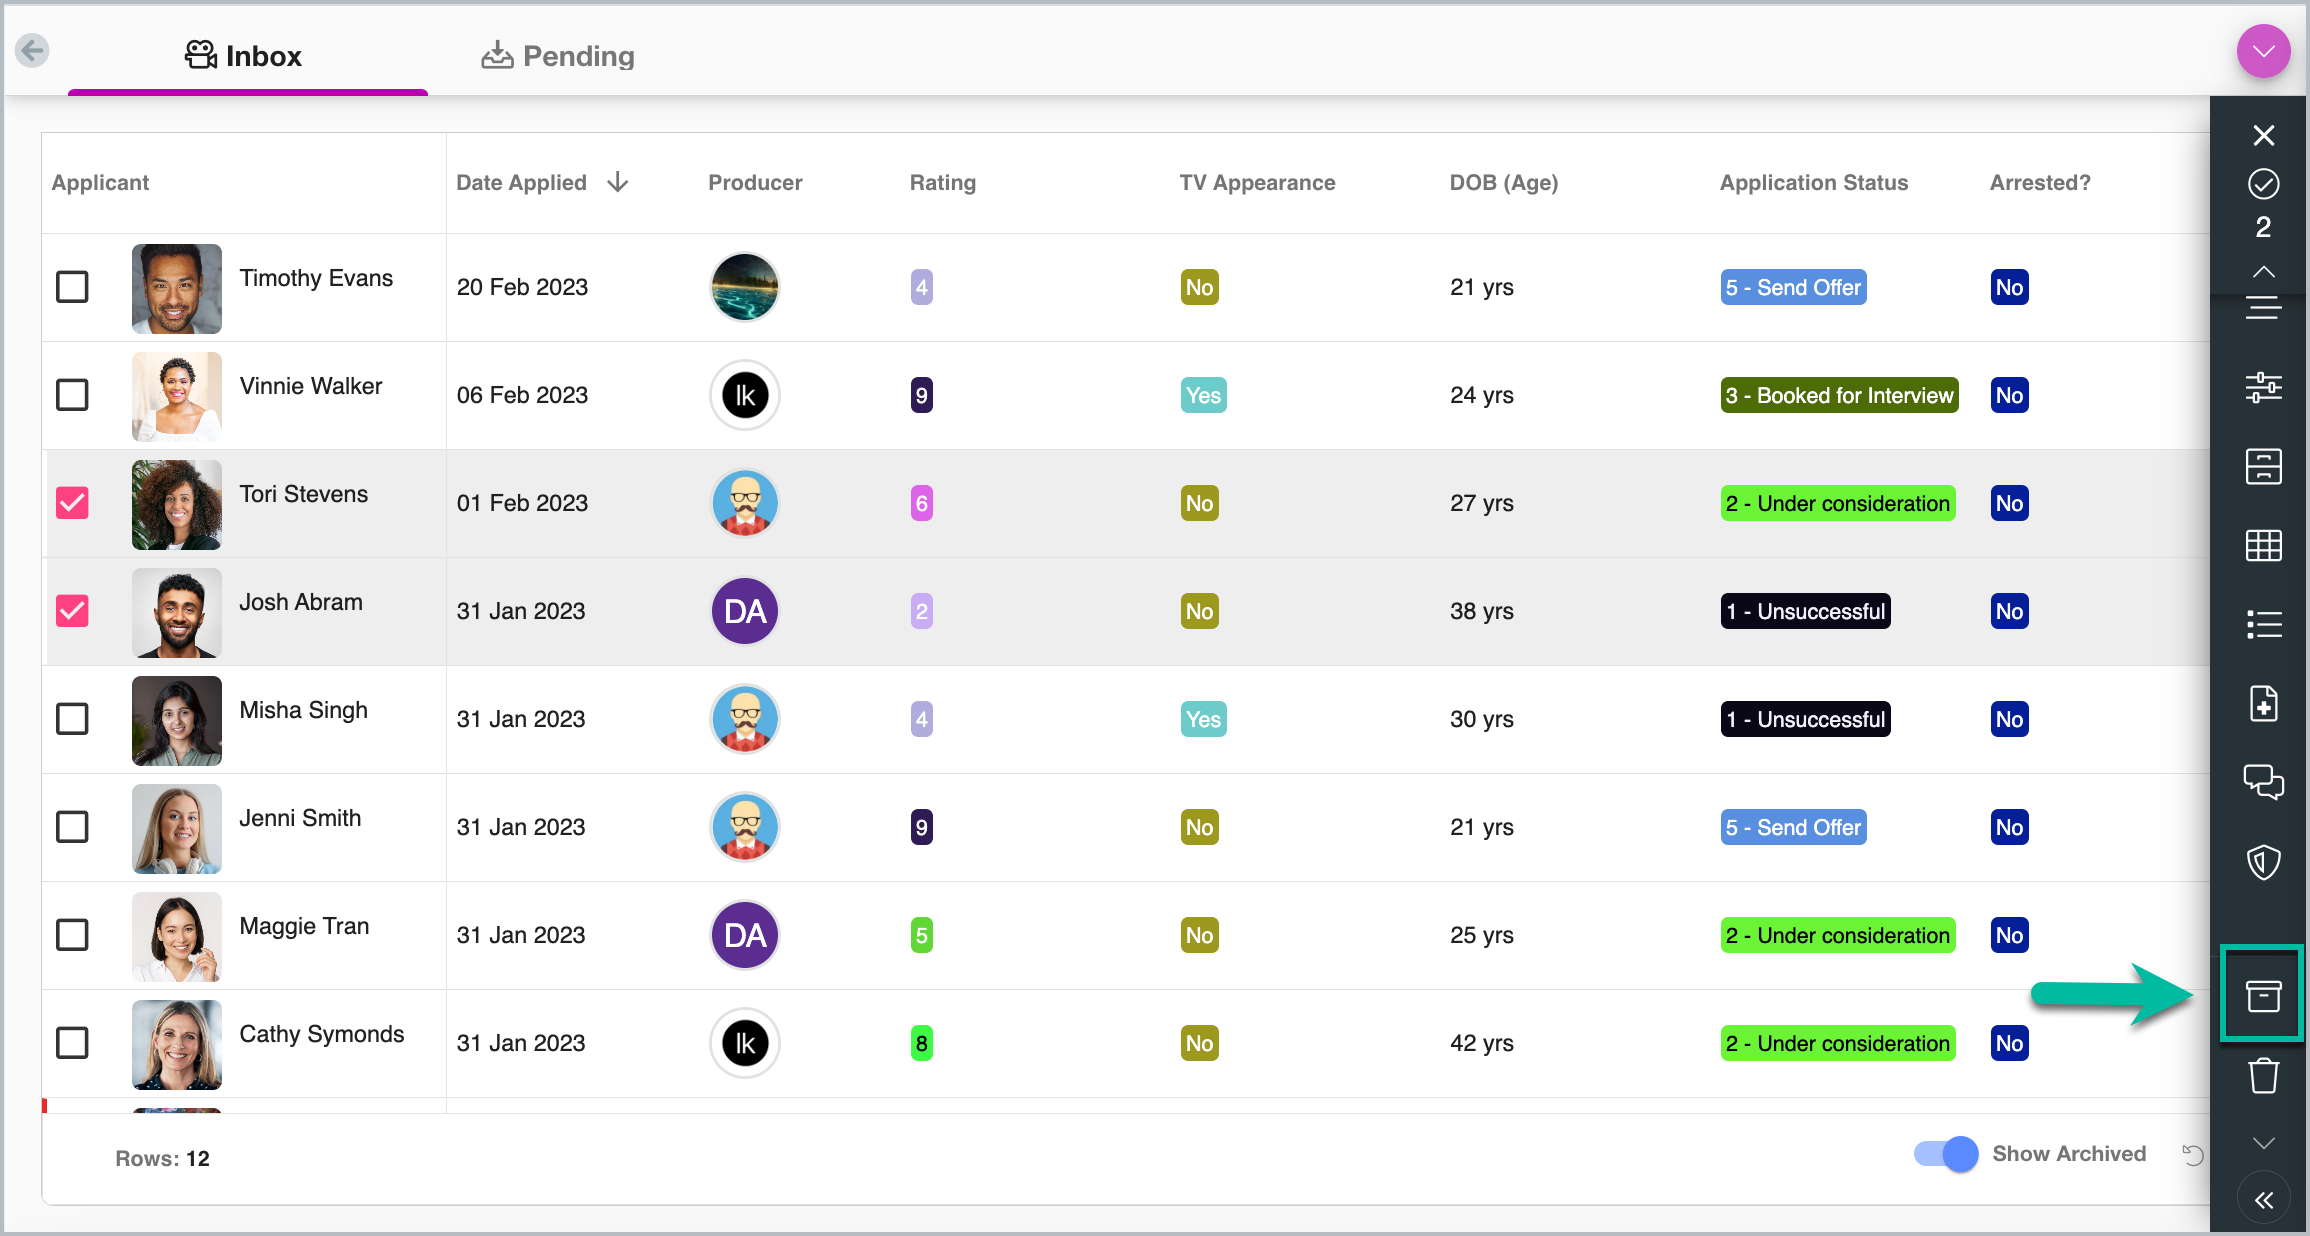Open the purple chevron dropdown menu
The height and width of the screenshot is (1236, 2310).
2263,51
